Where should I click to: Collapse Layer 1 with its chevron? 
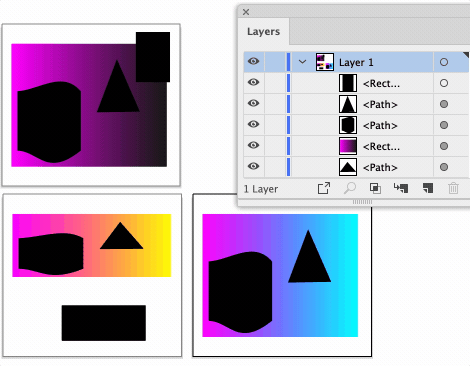[302, 62]
